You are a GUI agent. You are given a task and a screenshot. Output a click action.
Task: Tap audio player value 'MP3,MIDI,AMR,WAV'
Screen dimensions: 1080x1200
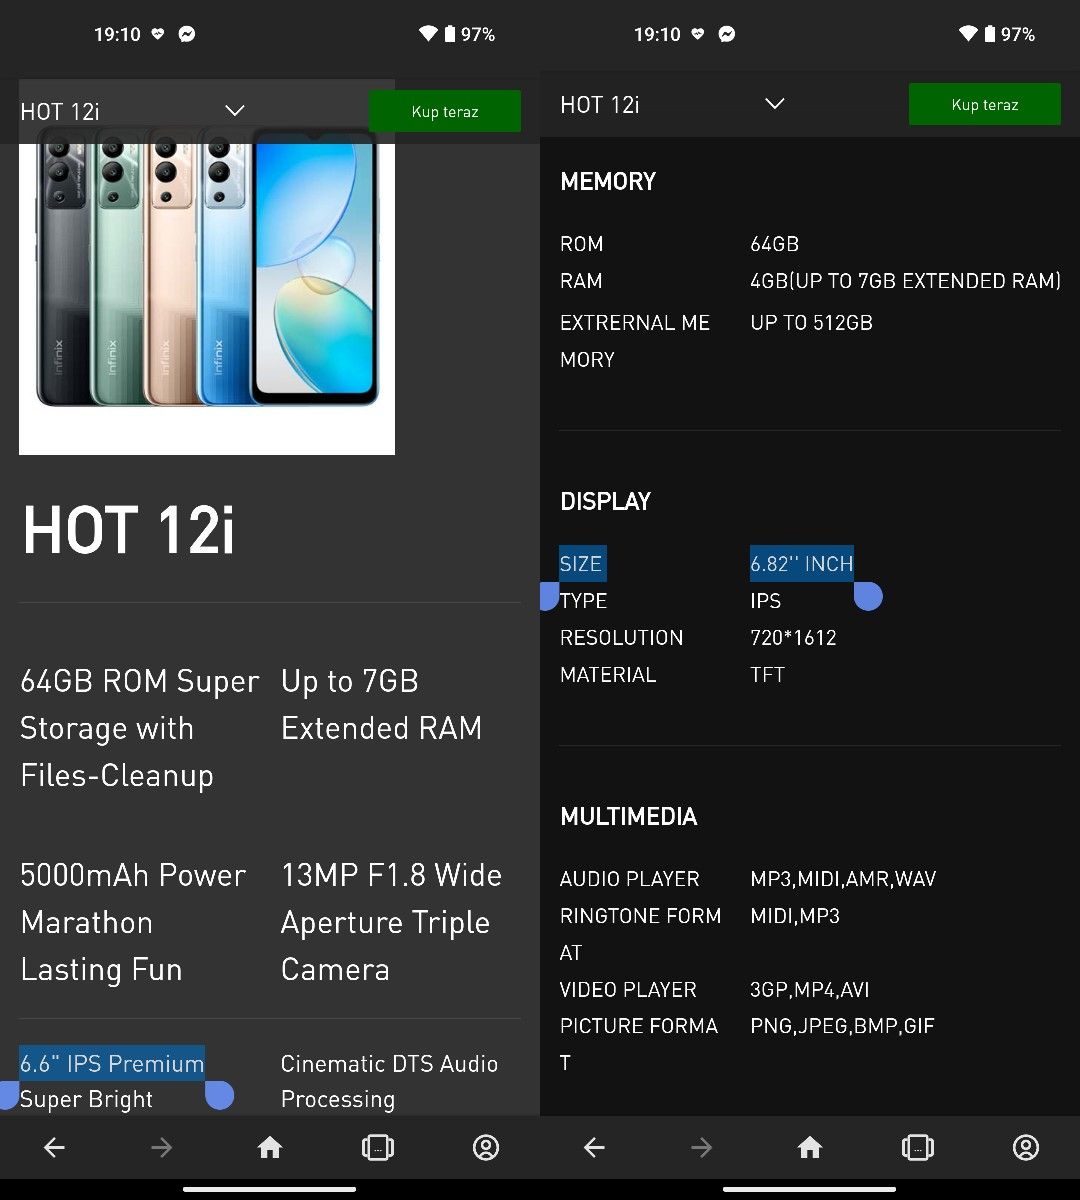pyautogui.click(x=843, y=879)
